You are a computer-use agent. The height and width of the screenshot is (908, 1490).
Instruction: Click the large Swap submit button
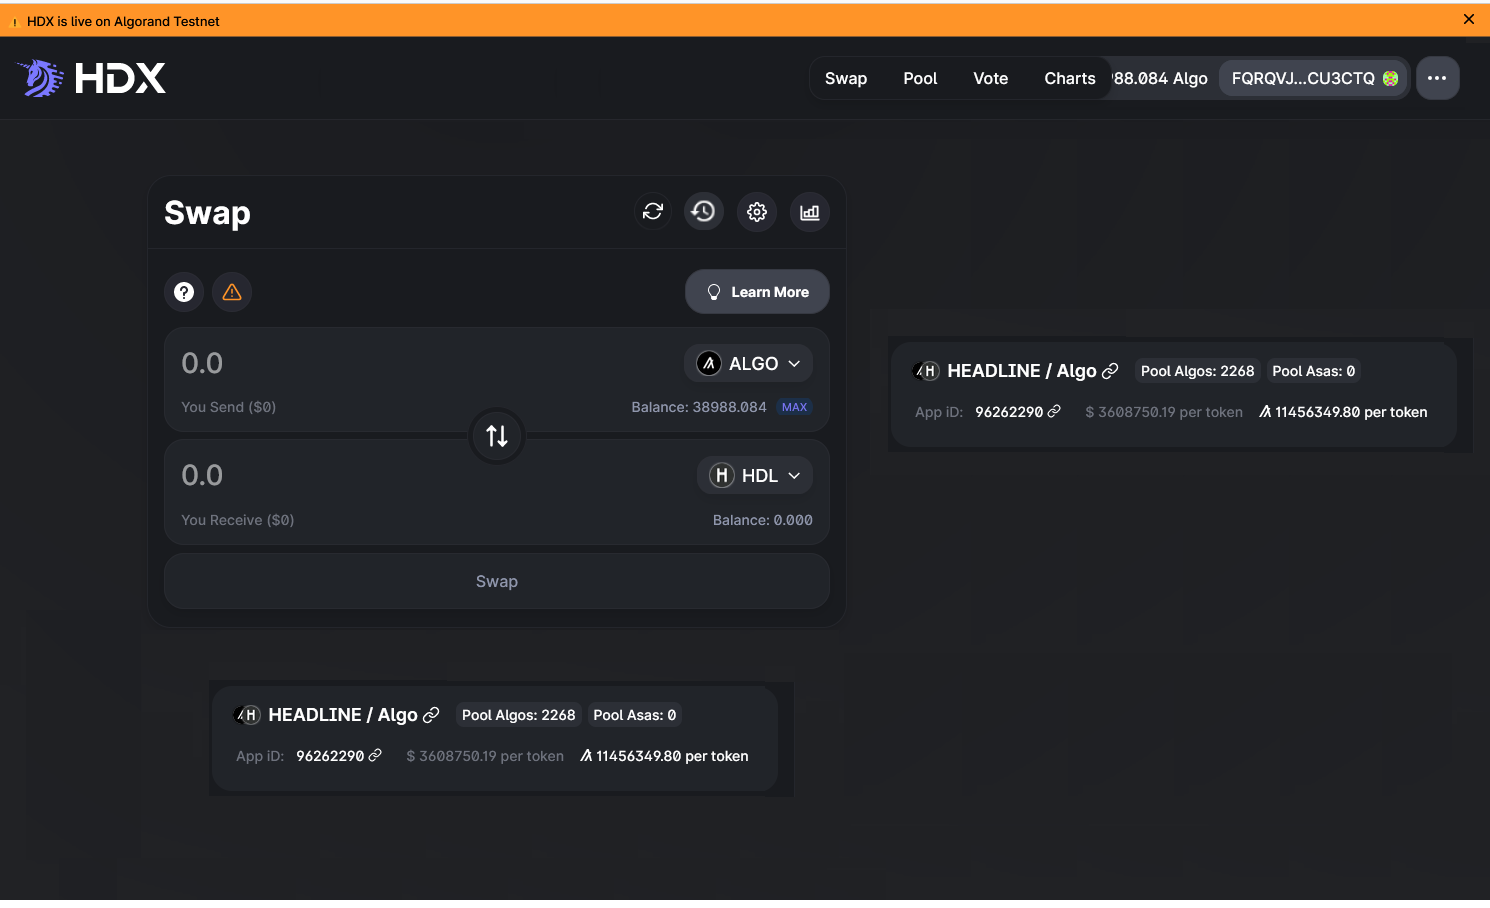[497, 581]
